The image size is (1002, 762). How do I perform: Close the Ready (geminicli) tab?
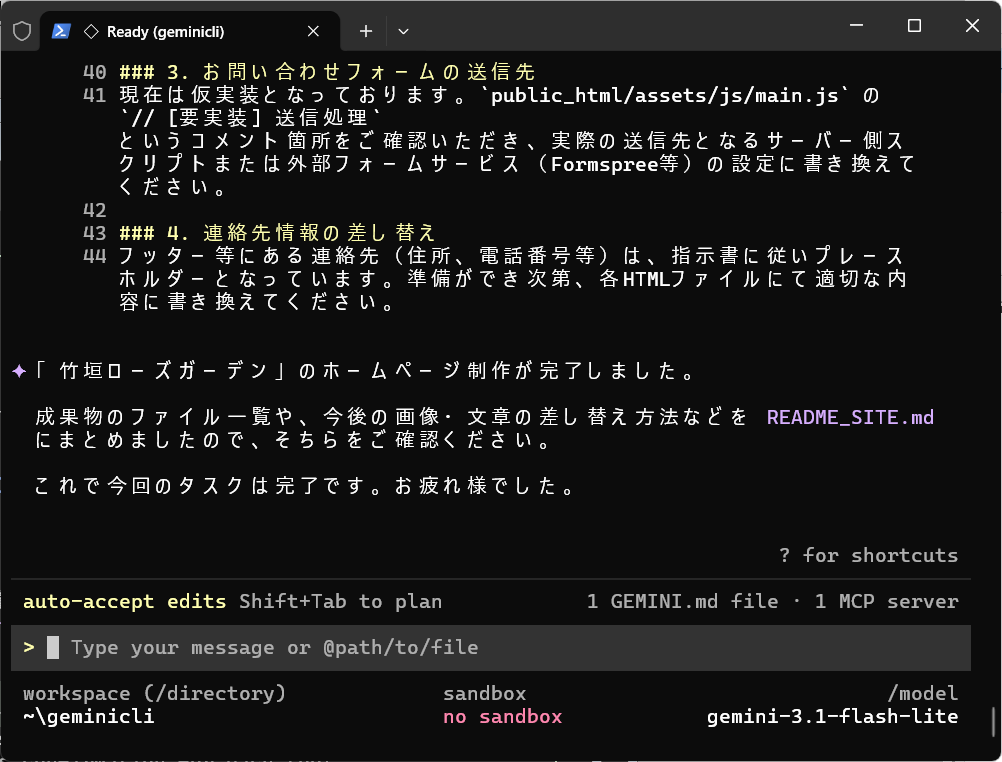click(x=313, y=31)
